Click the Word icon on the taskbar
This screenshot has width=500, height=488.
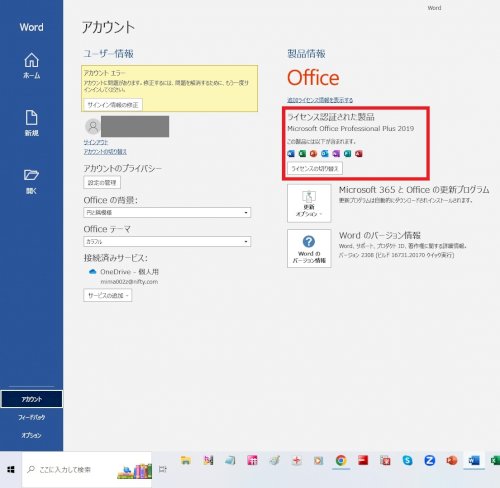474,461
